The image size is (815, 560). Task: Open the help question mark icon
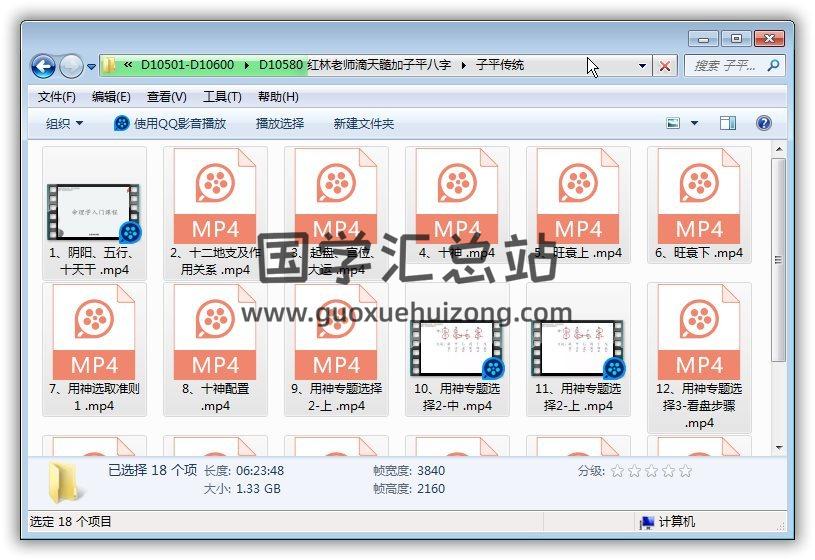point(764,123)
